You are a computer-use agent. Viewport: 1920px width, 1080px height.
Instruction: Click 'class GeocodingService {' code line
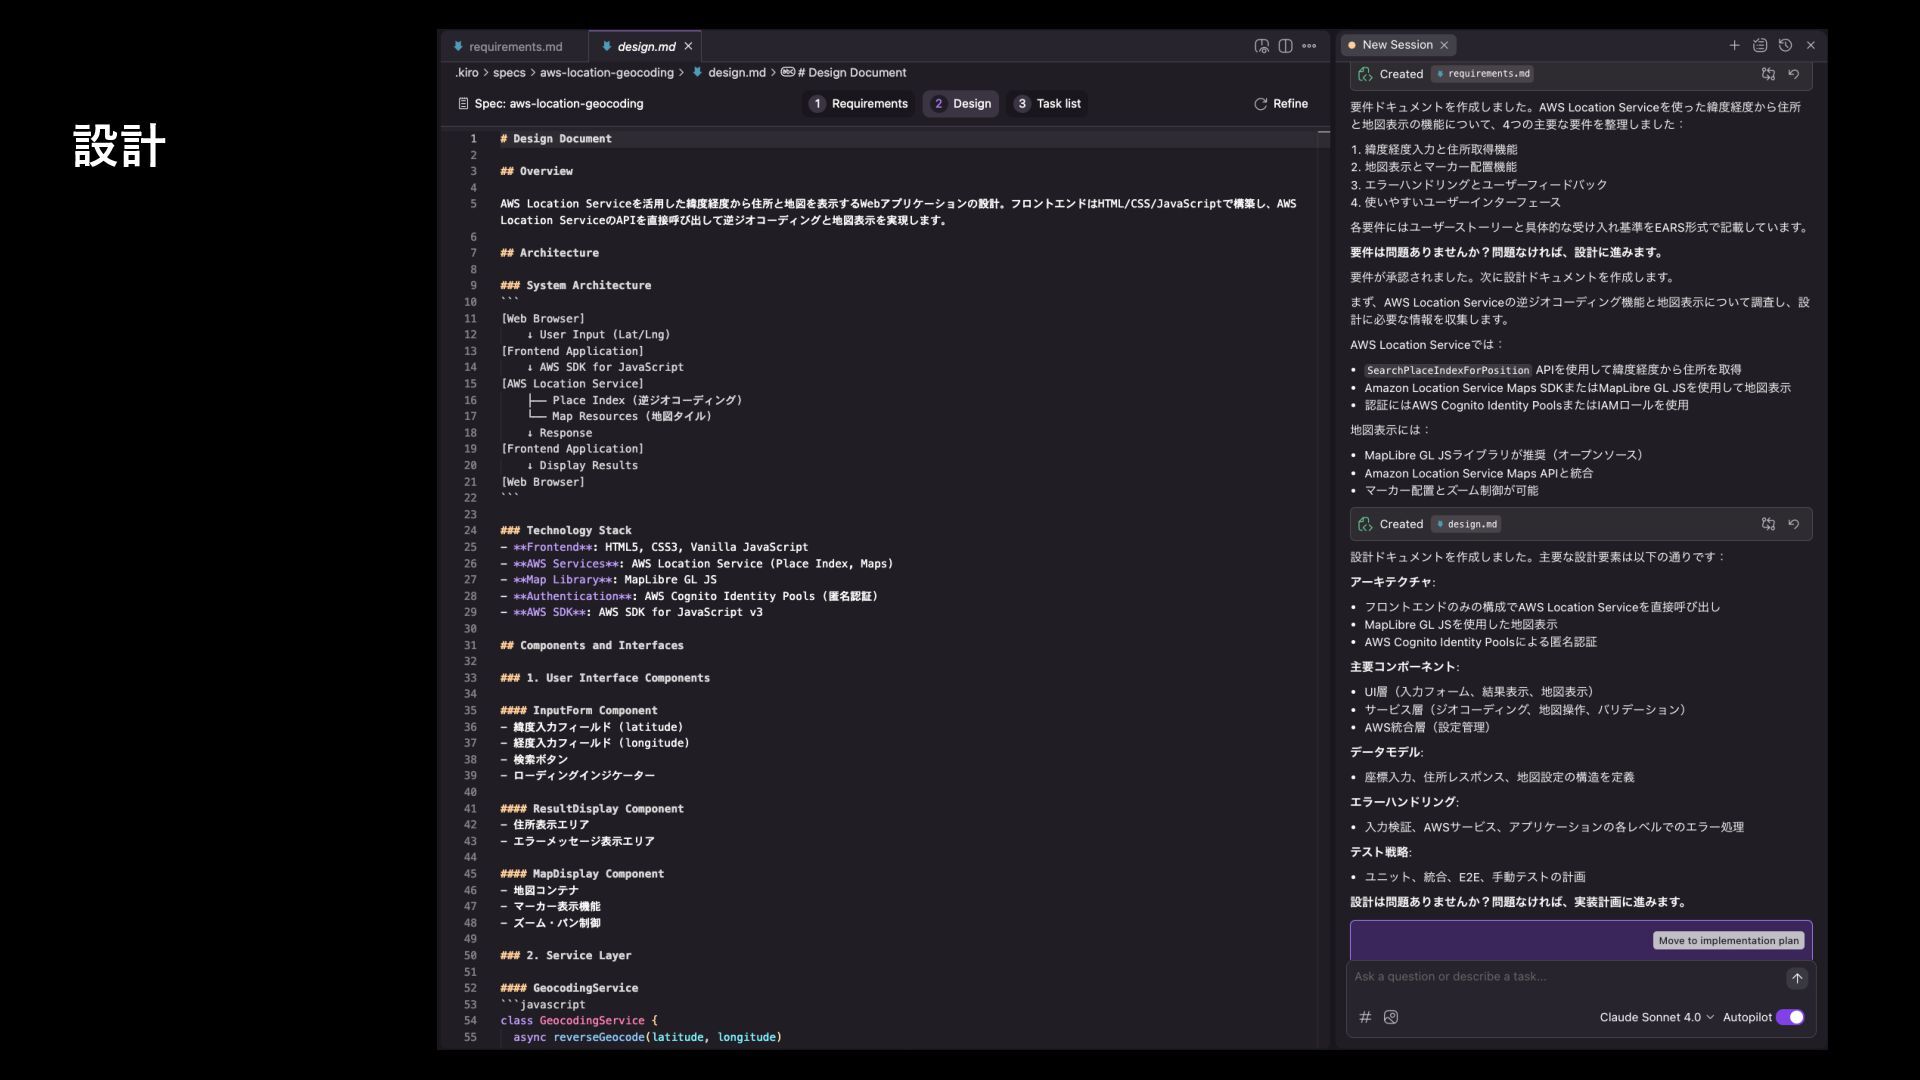[x=579, y=1021]
